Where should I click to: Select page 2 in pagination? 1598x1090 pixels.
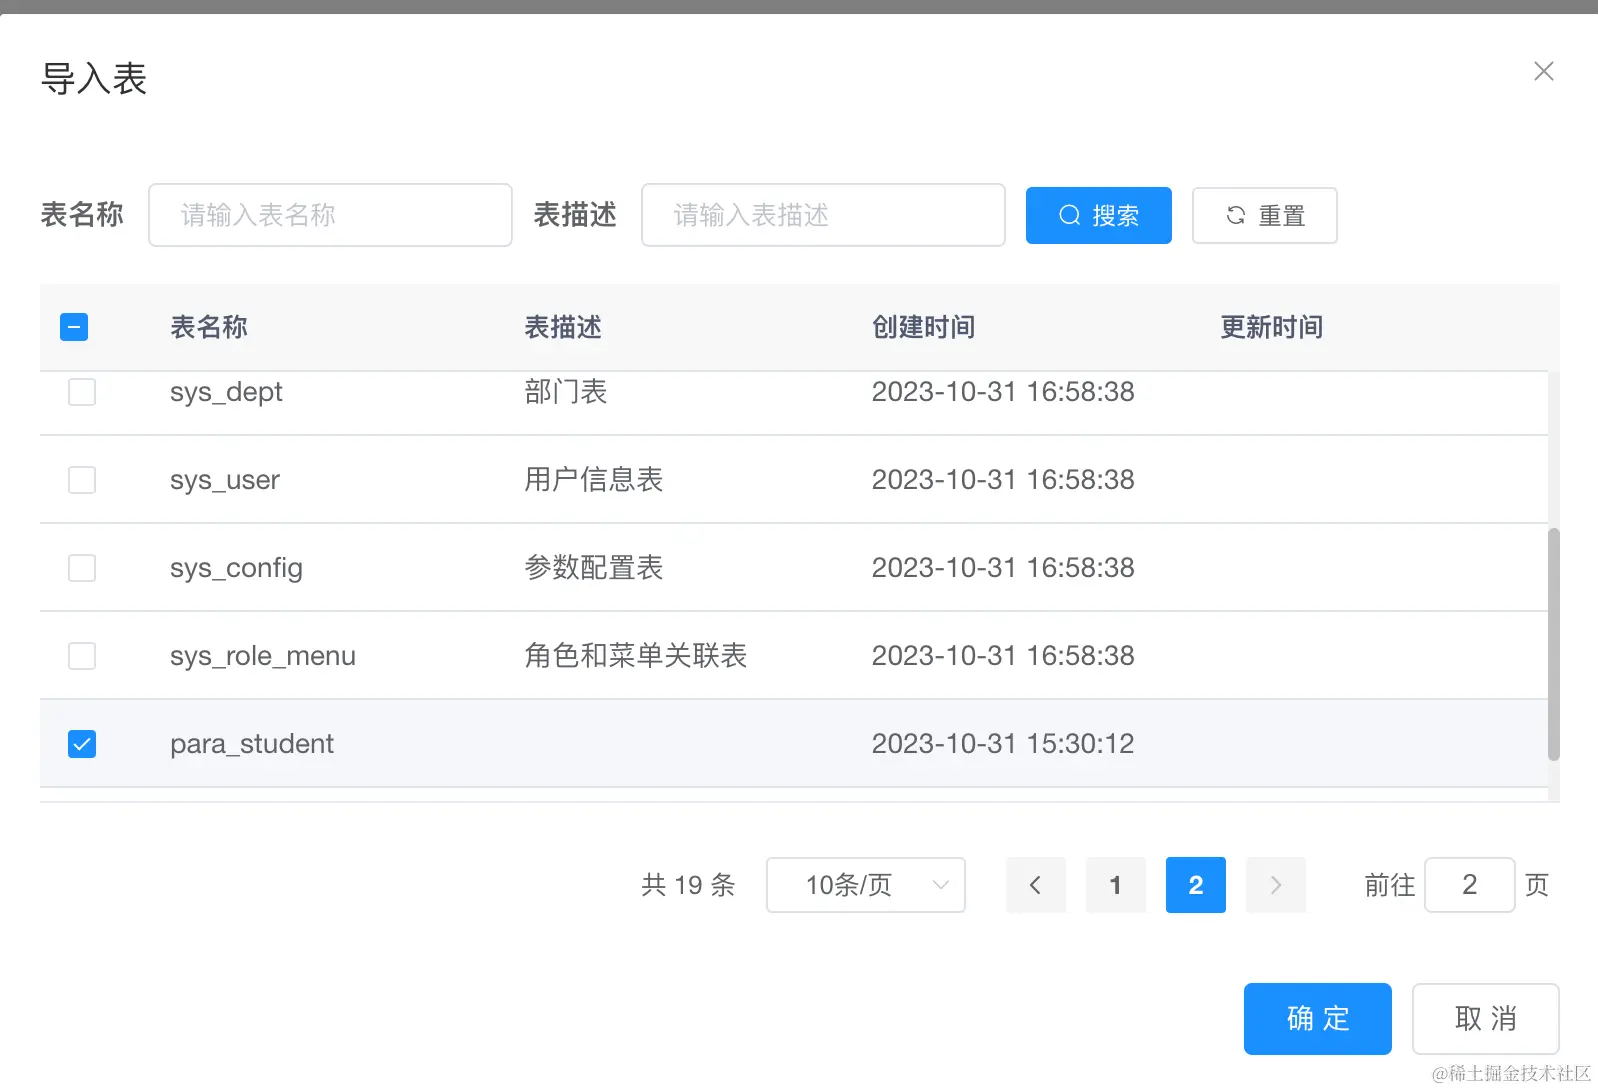pos(1195,885)
